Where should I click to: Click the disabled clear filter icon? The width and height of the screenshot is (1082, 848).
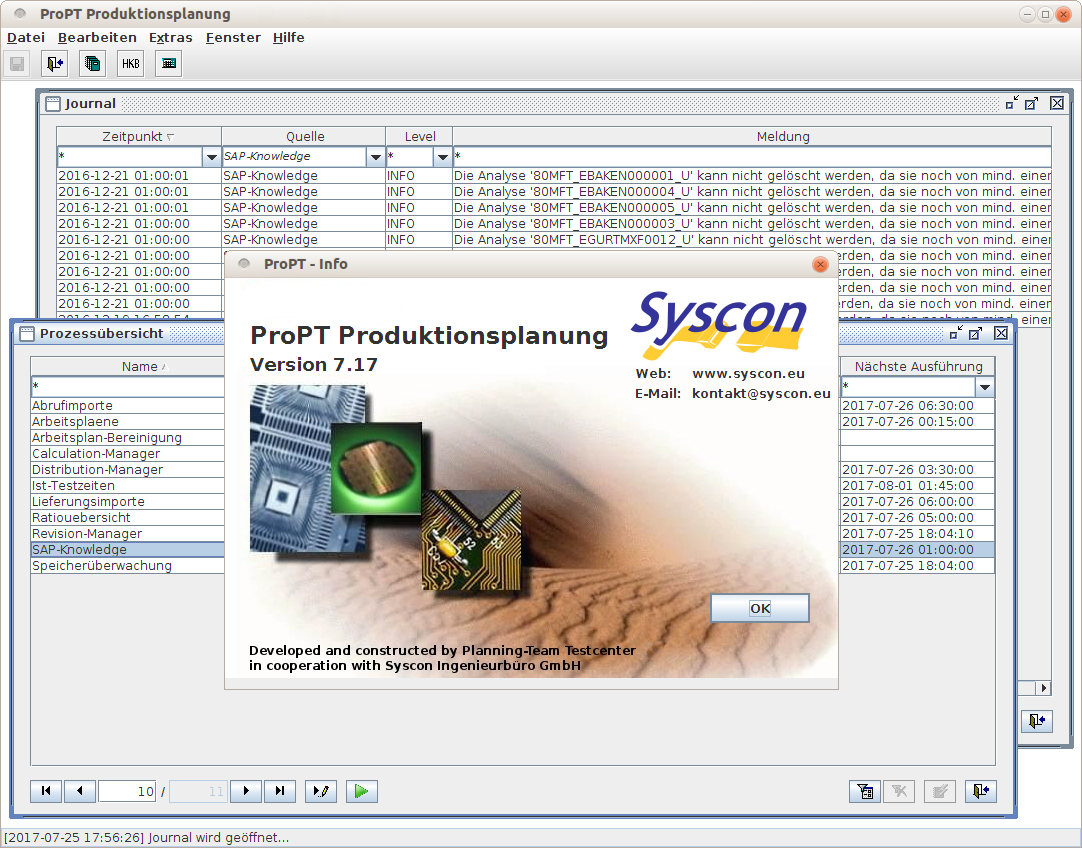(x=899, y=791)
